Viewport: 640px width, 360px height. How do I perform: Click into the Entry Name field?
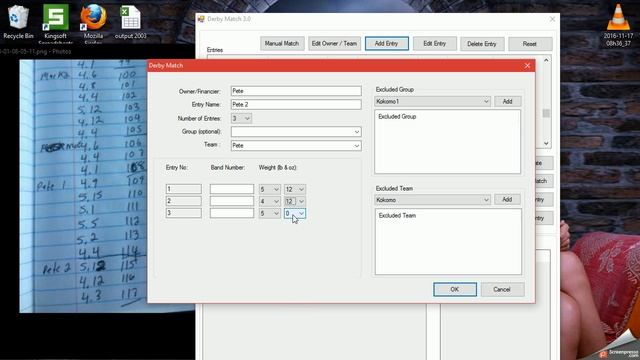click(296, 104)
